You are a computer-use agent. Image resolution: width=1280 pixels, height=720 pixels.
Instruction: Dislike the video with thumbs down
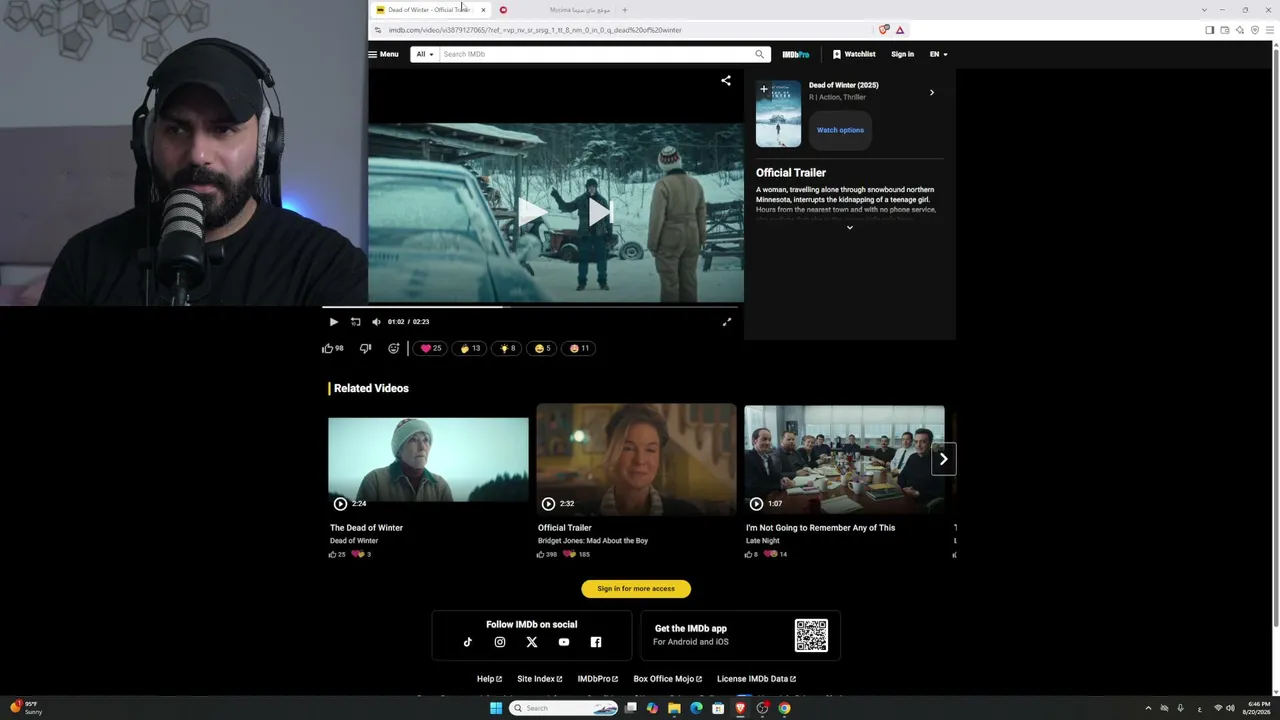(365, 348)
